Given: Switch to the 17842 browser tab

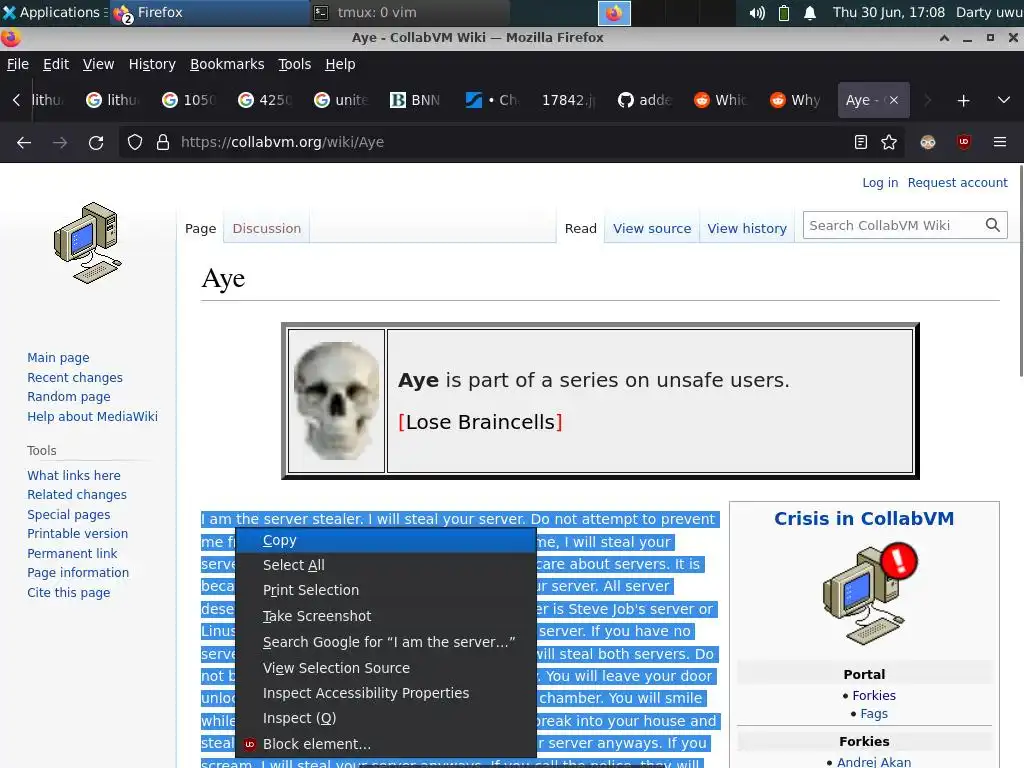Looking at the screenshot, I should pyautogui.click(x=568, y=100).
